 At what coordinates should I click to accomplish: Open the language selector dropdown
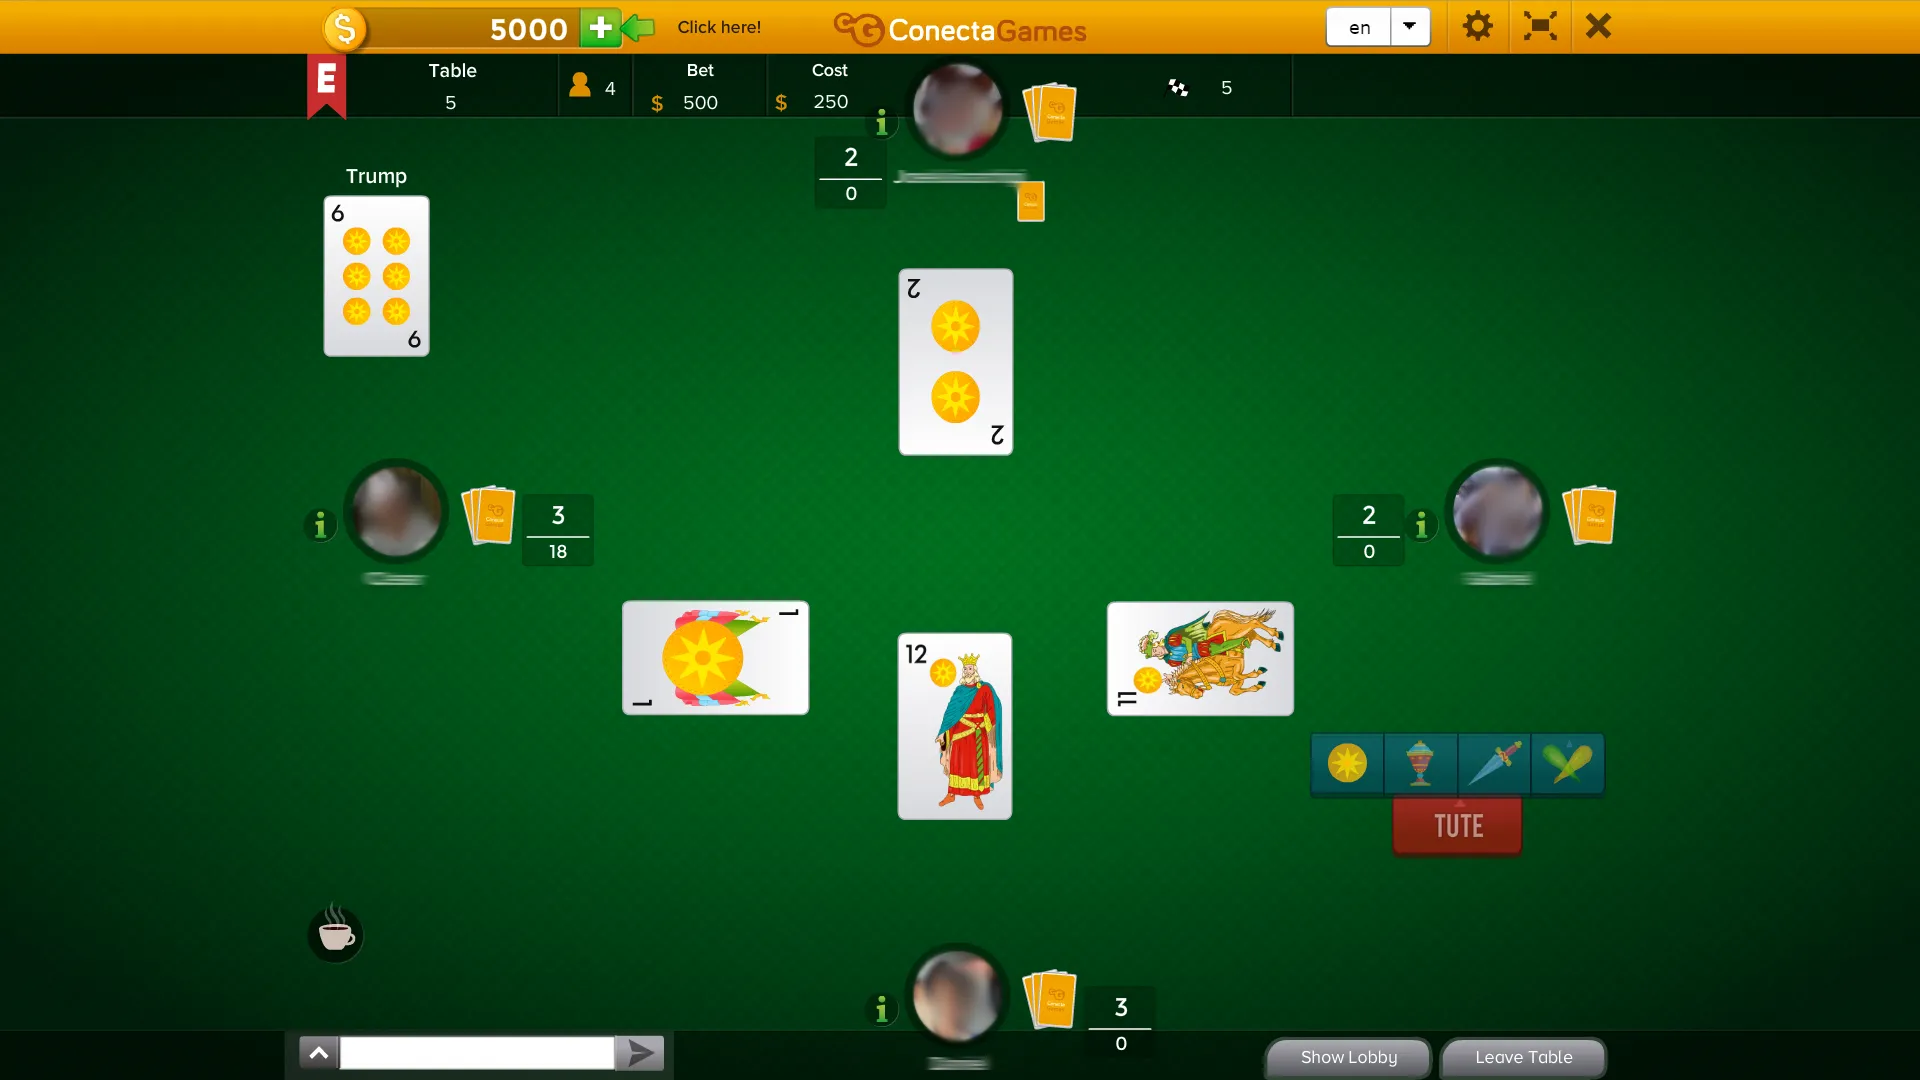pos(1408,25)
